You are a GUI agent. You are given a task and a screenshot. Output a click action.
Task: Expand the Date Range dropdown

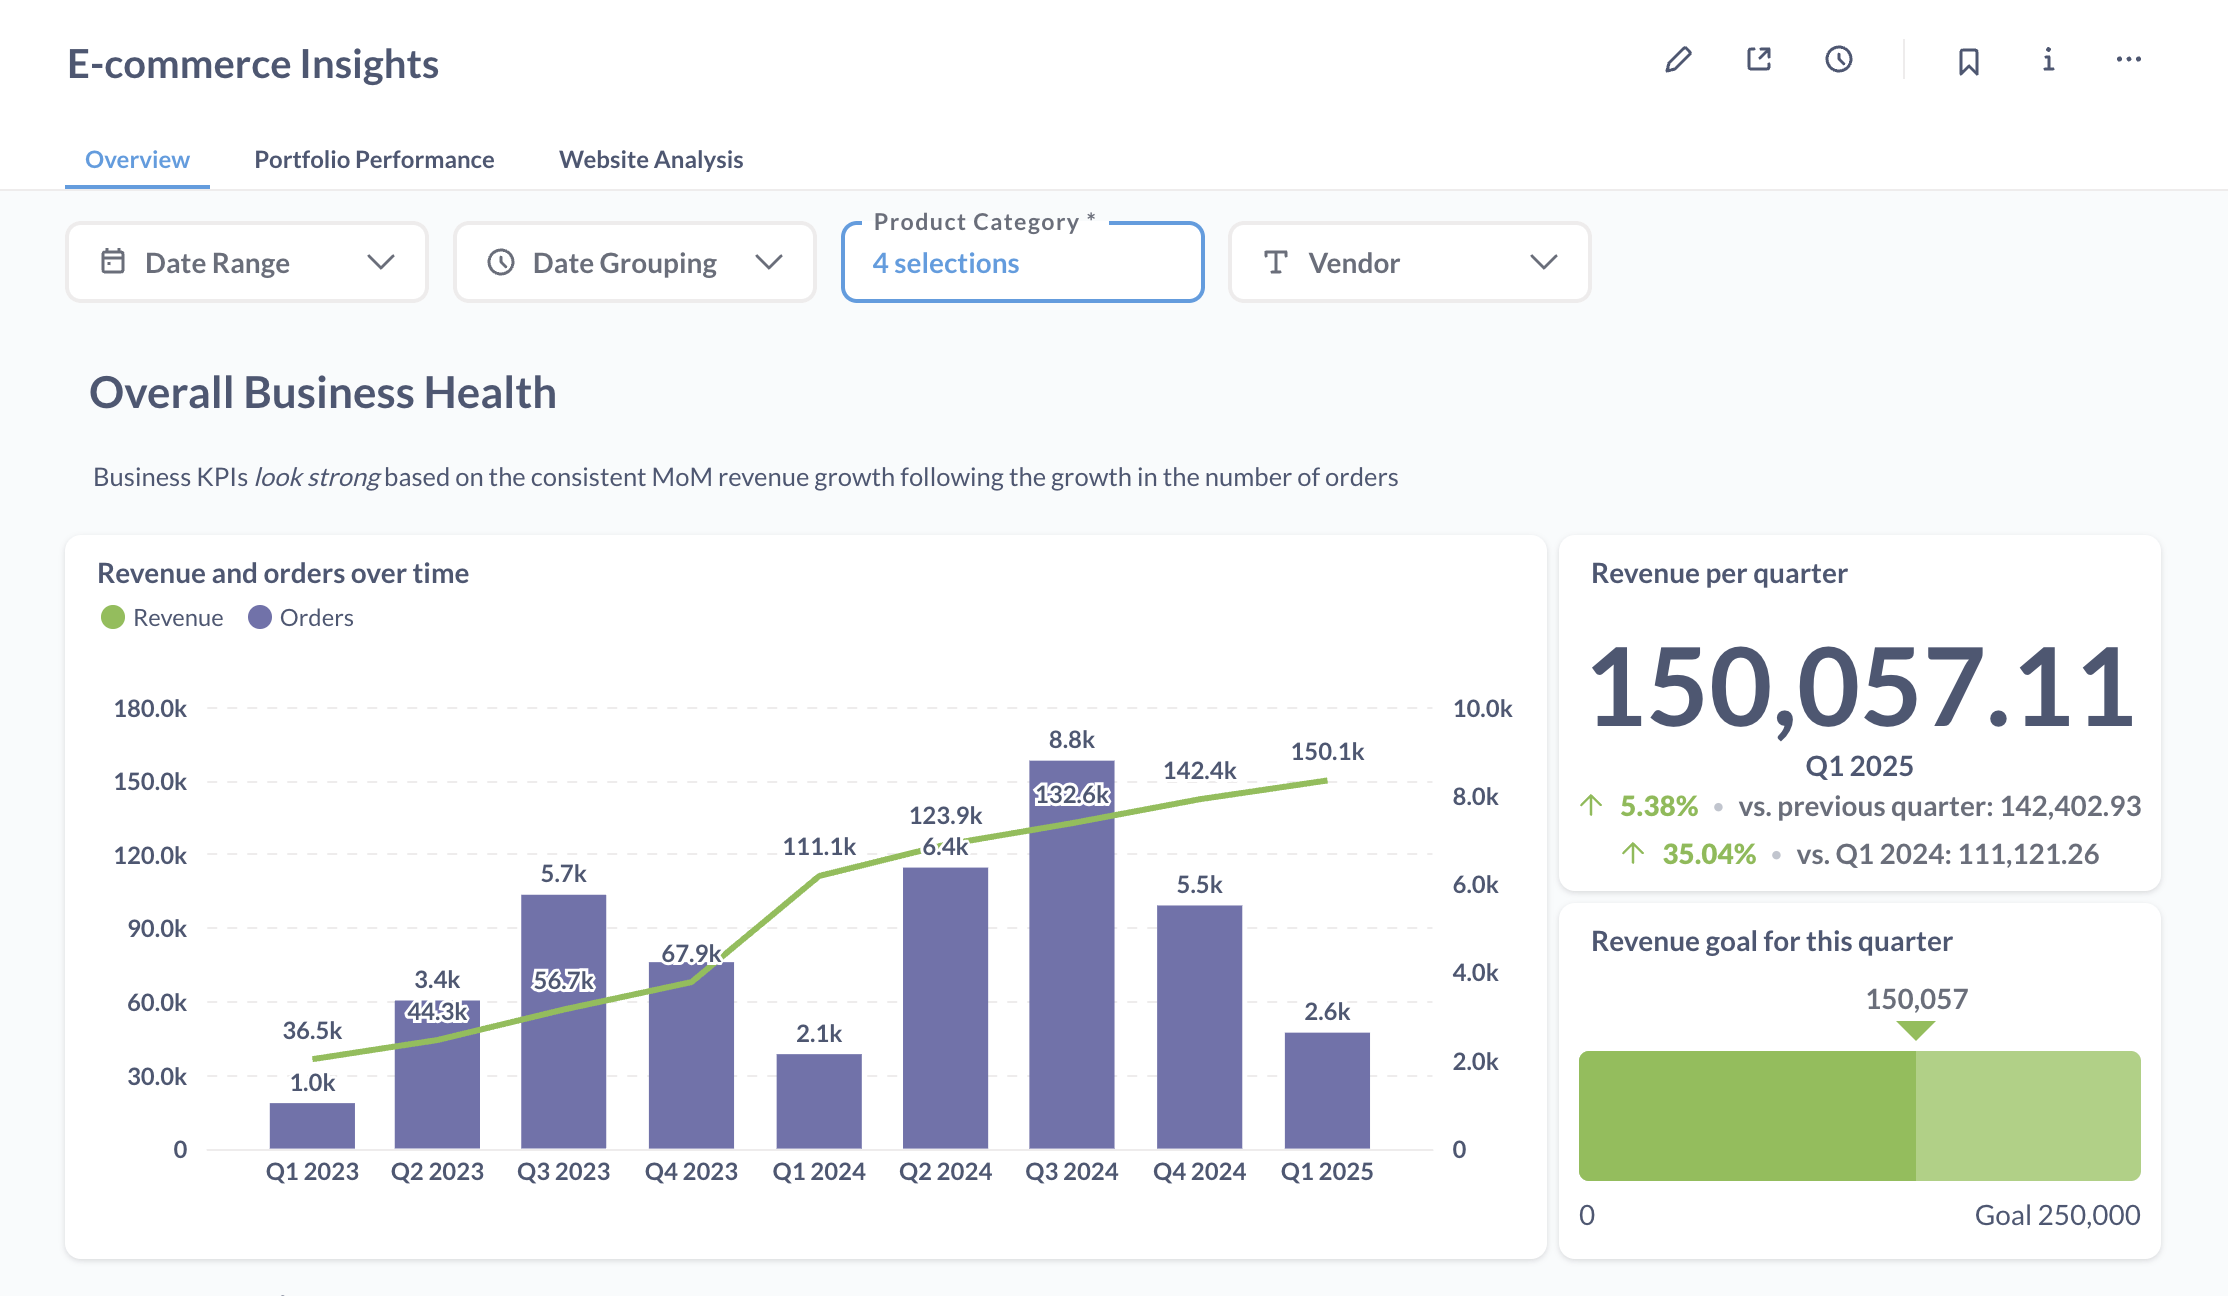point(380,262)
